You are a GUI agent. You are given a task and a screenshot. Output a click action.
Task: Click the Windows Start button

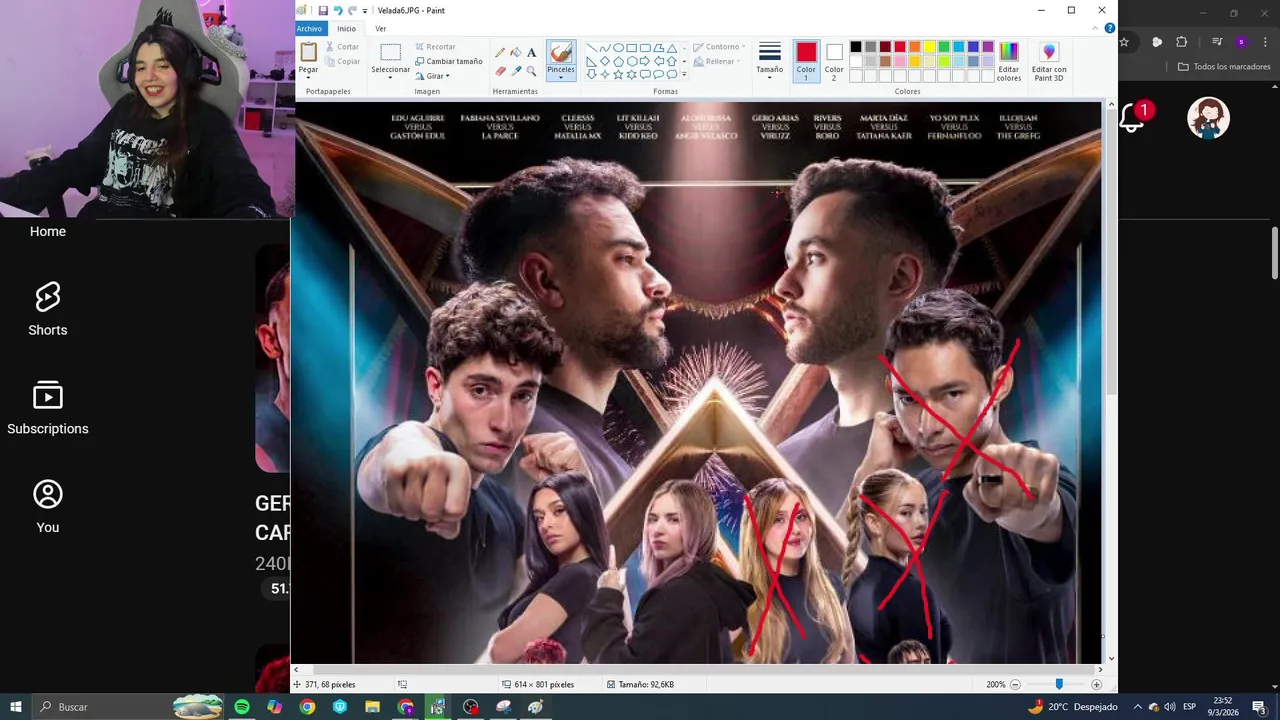(x=15, y=707)
